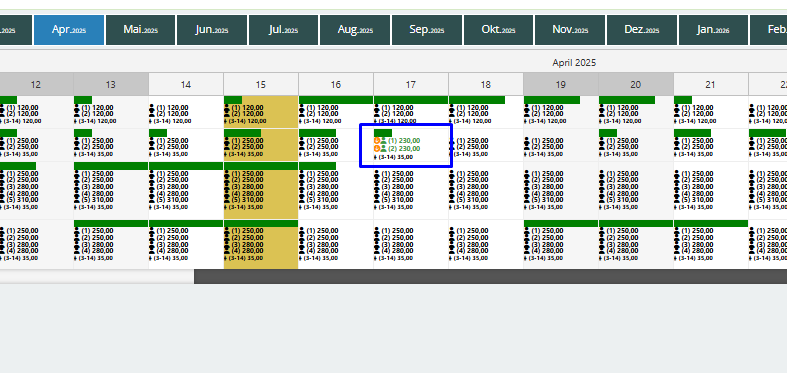787x373 pixels.
Task: Click (5) 310,00 price in the yellow day 15 column
Action: [x=247, y=200]
